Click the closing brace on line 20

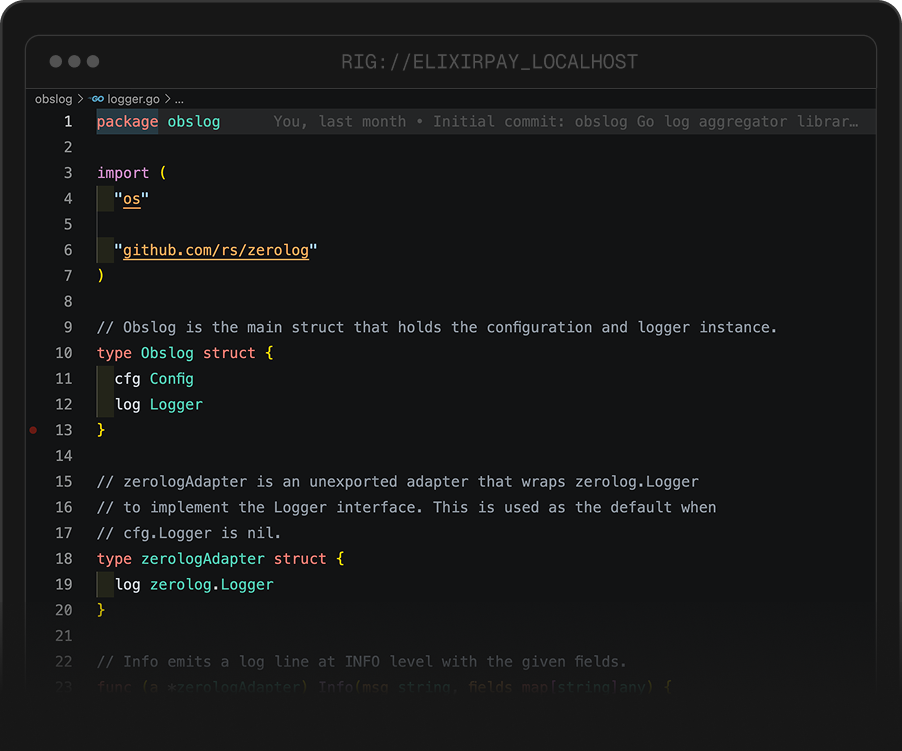pos(101,610)
